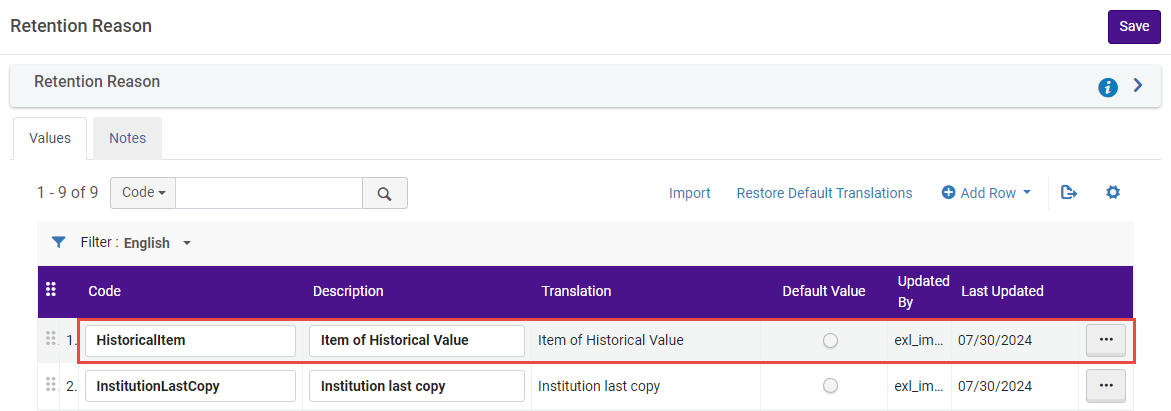The height and width of the screenshot is (411, 1171).
Task: Click the Import link
Action: point(689,193)
